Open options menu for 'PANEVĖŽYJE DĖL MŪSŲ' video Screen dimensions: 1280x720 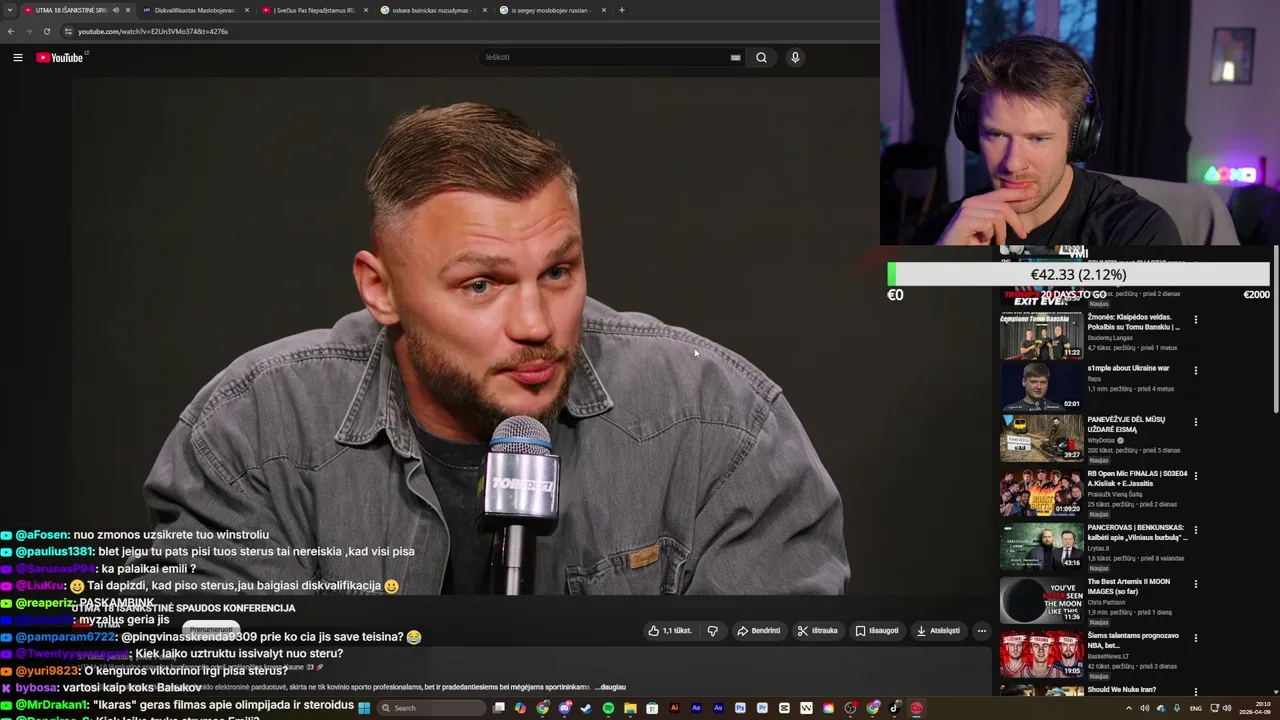(x=1196, y=422)
